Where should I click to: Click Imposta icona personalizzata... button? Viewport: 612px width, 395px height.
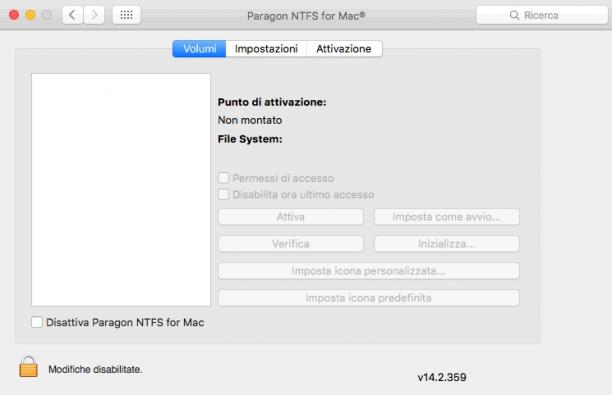coord(368,271)
